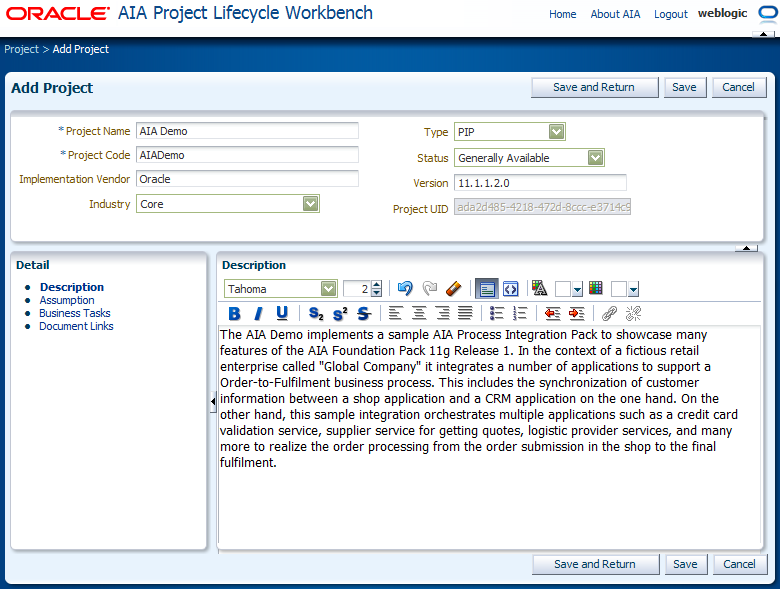Apply underline formatting
The height and width of the screenshot is (589, 780).
pos(282,313)
